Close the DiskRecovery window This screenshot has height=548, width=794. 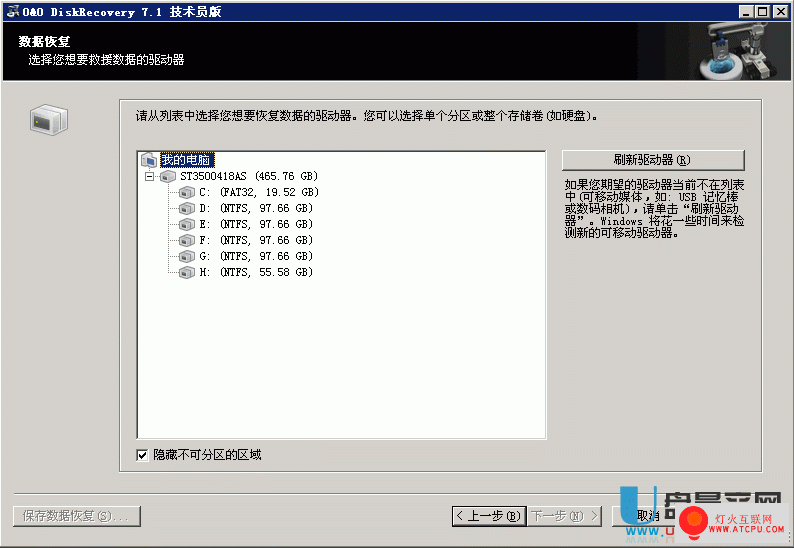click(x=780, y=12)
